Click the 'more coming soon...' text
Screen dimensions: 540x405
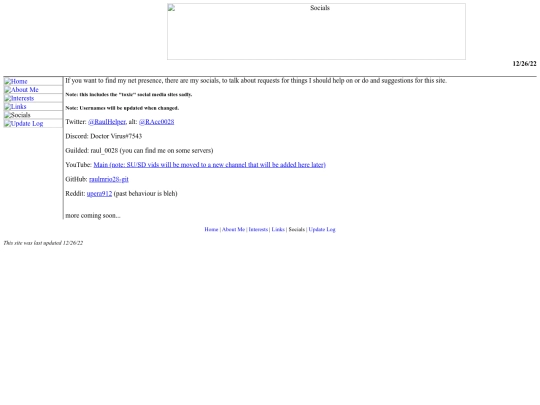93,216
